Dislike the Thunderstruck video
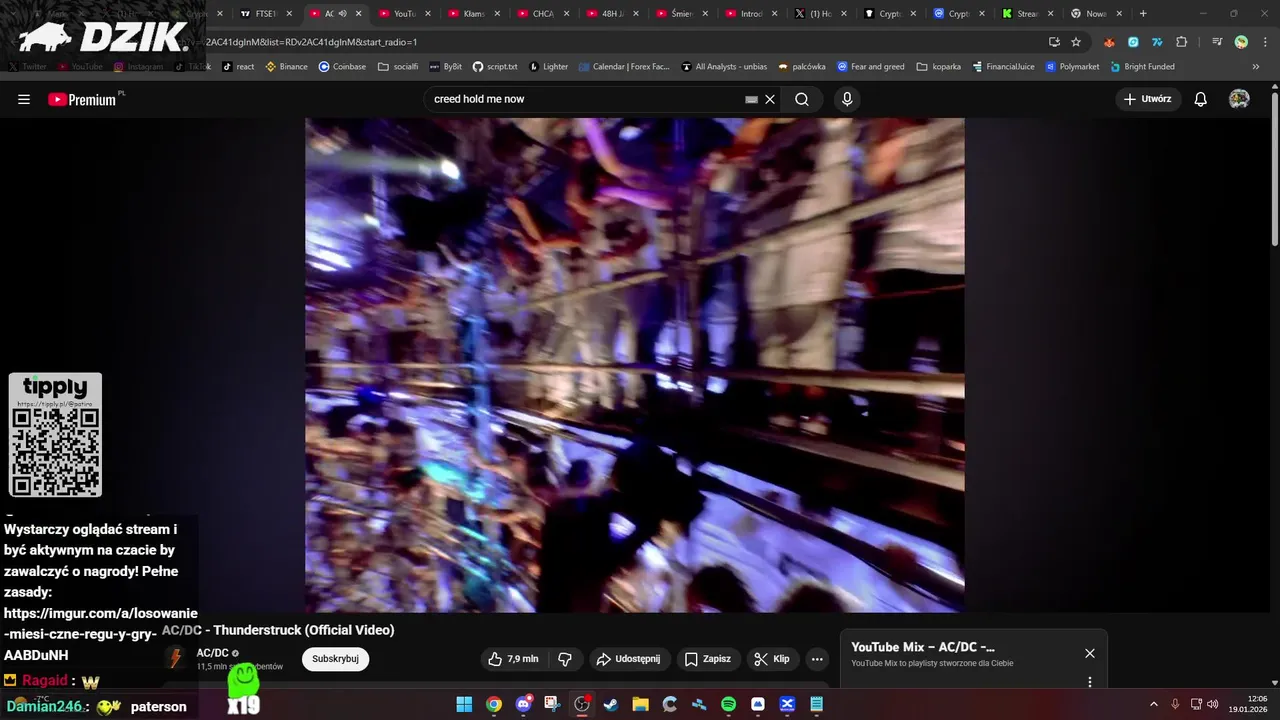Viewport: 1280px width, 720px height. [x=565, y=659]
